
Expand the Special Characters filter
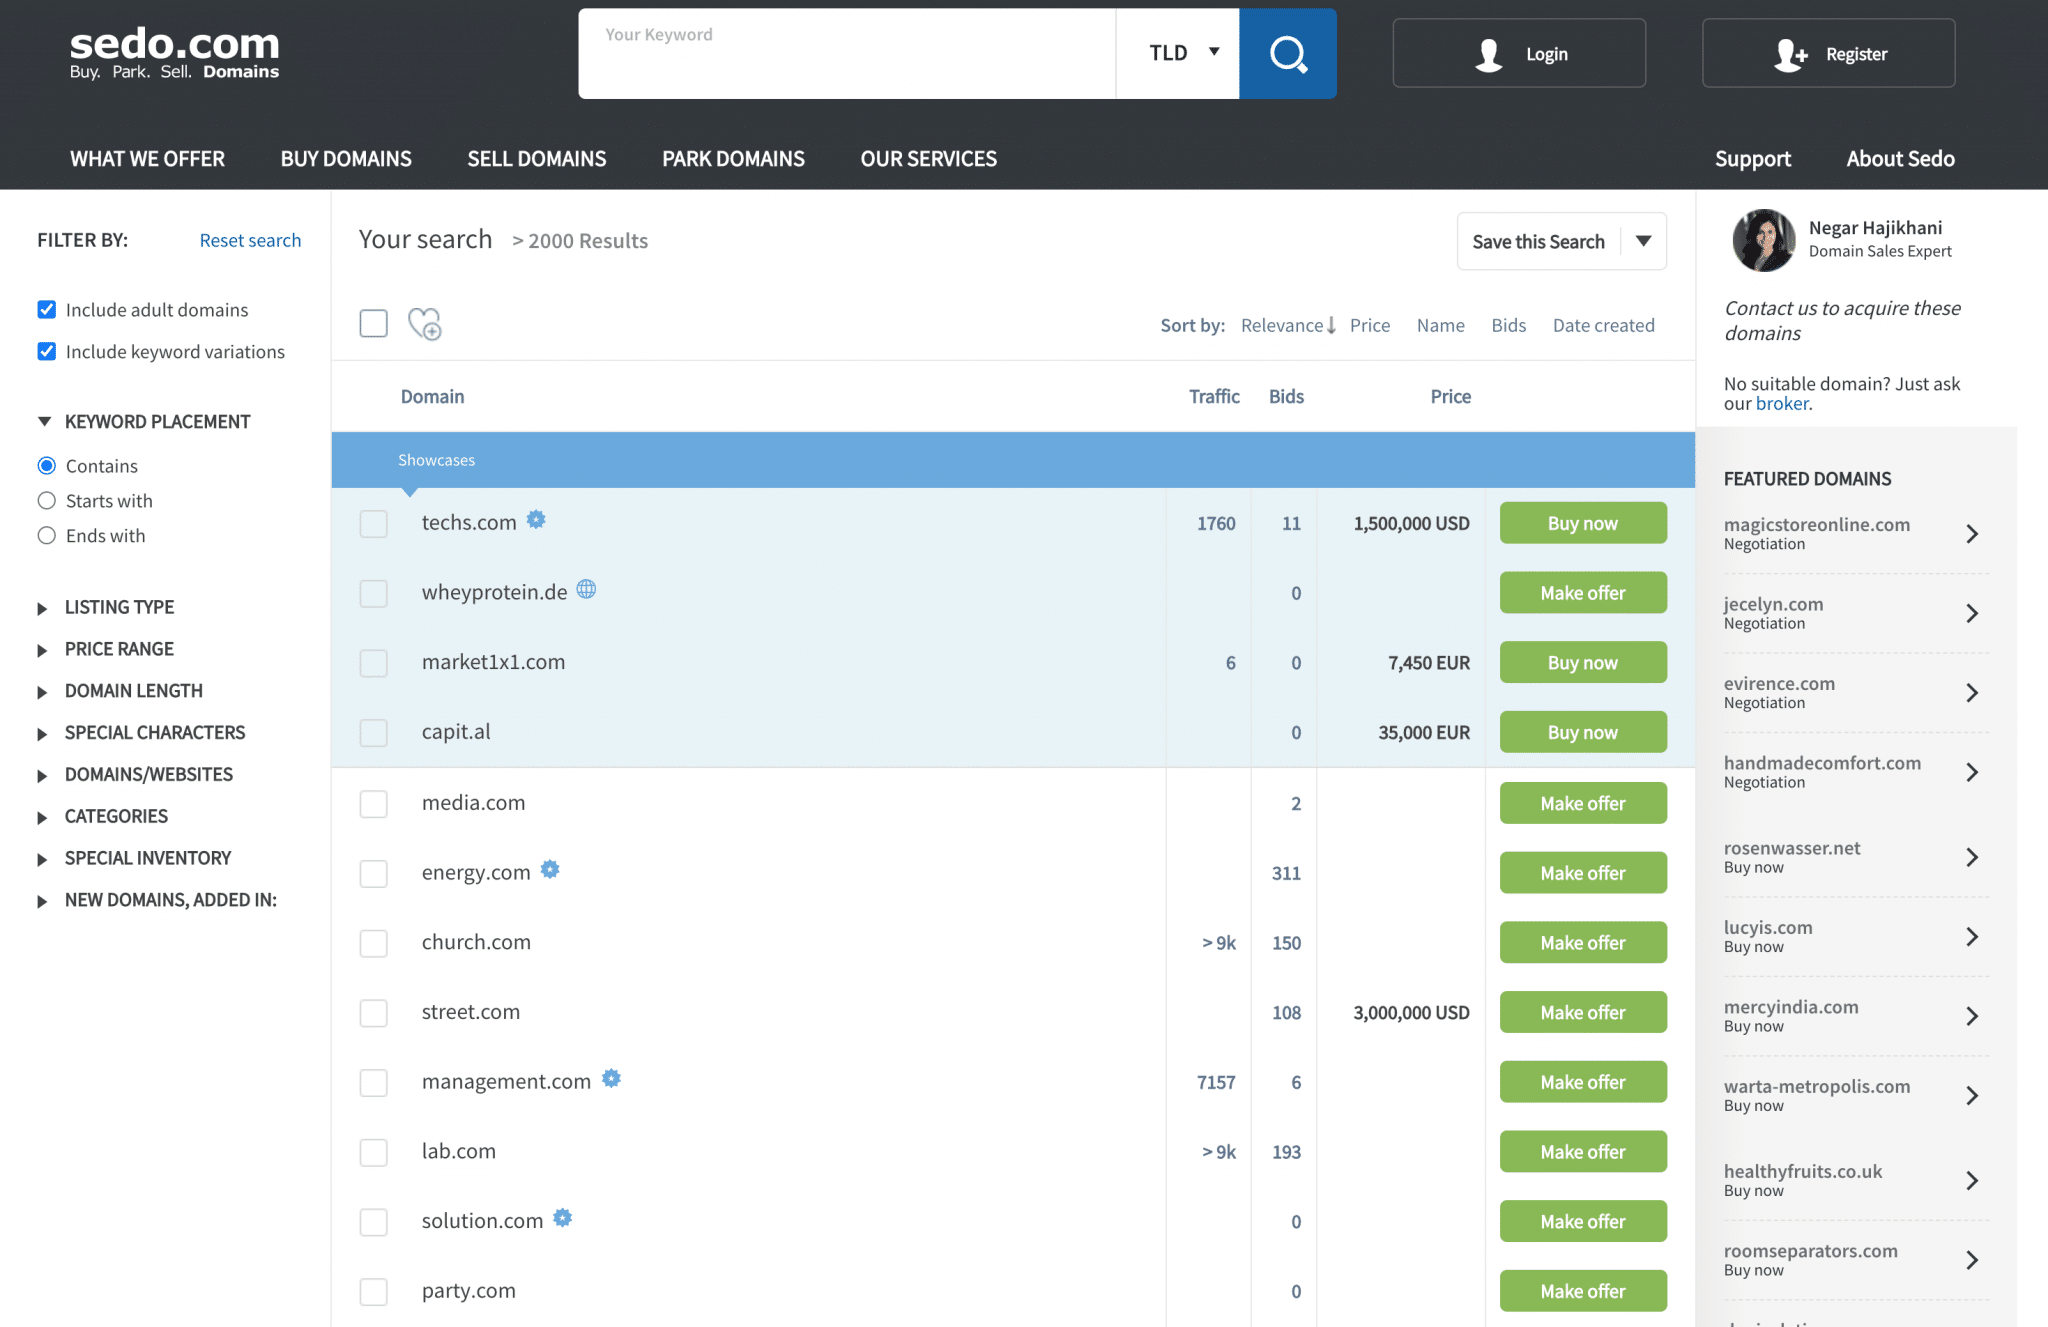[141, 733]
